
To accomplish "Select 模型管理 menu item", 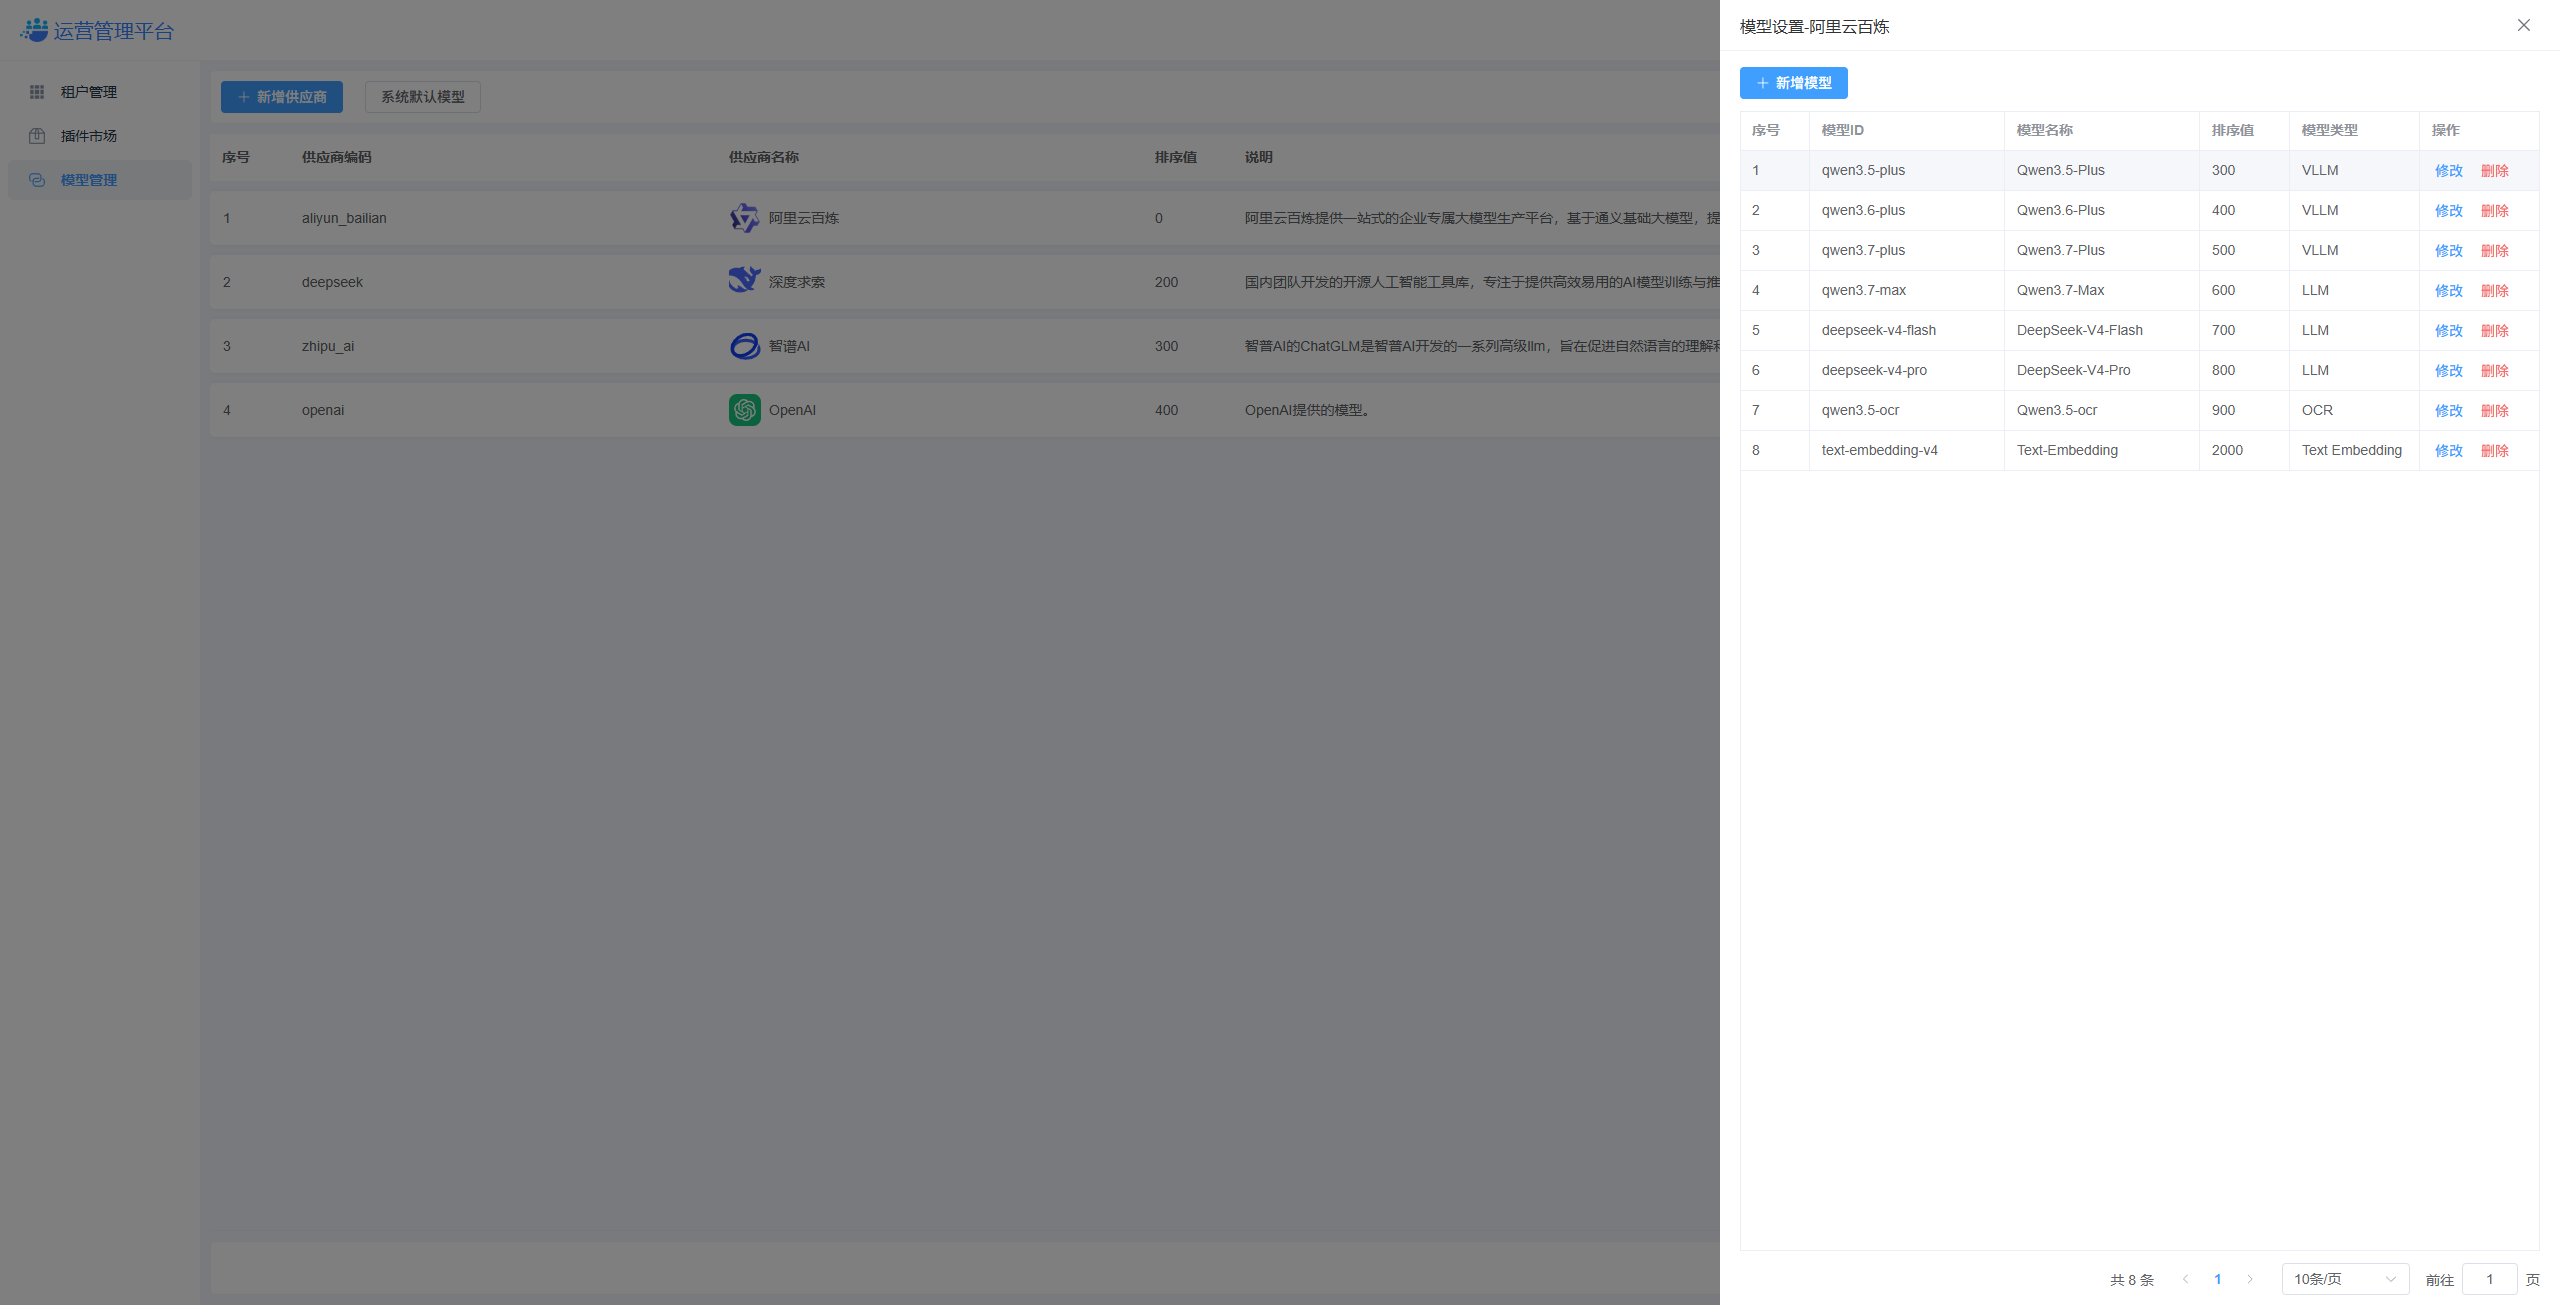I will click(100, 180).
